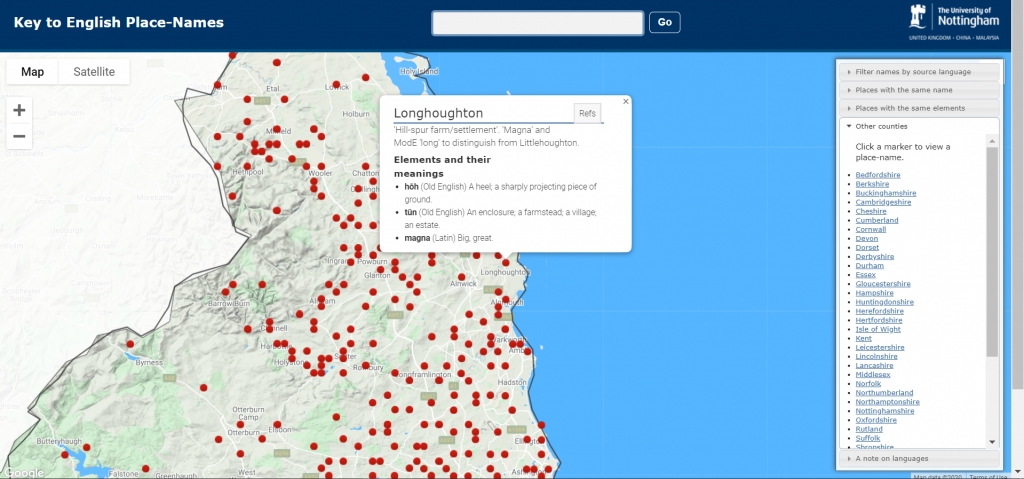Click the red marker near Lowick
Image resolution: width=1024 pixels, height=479 pixels.
coord(337,85)
